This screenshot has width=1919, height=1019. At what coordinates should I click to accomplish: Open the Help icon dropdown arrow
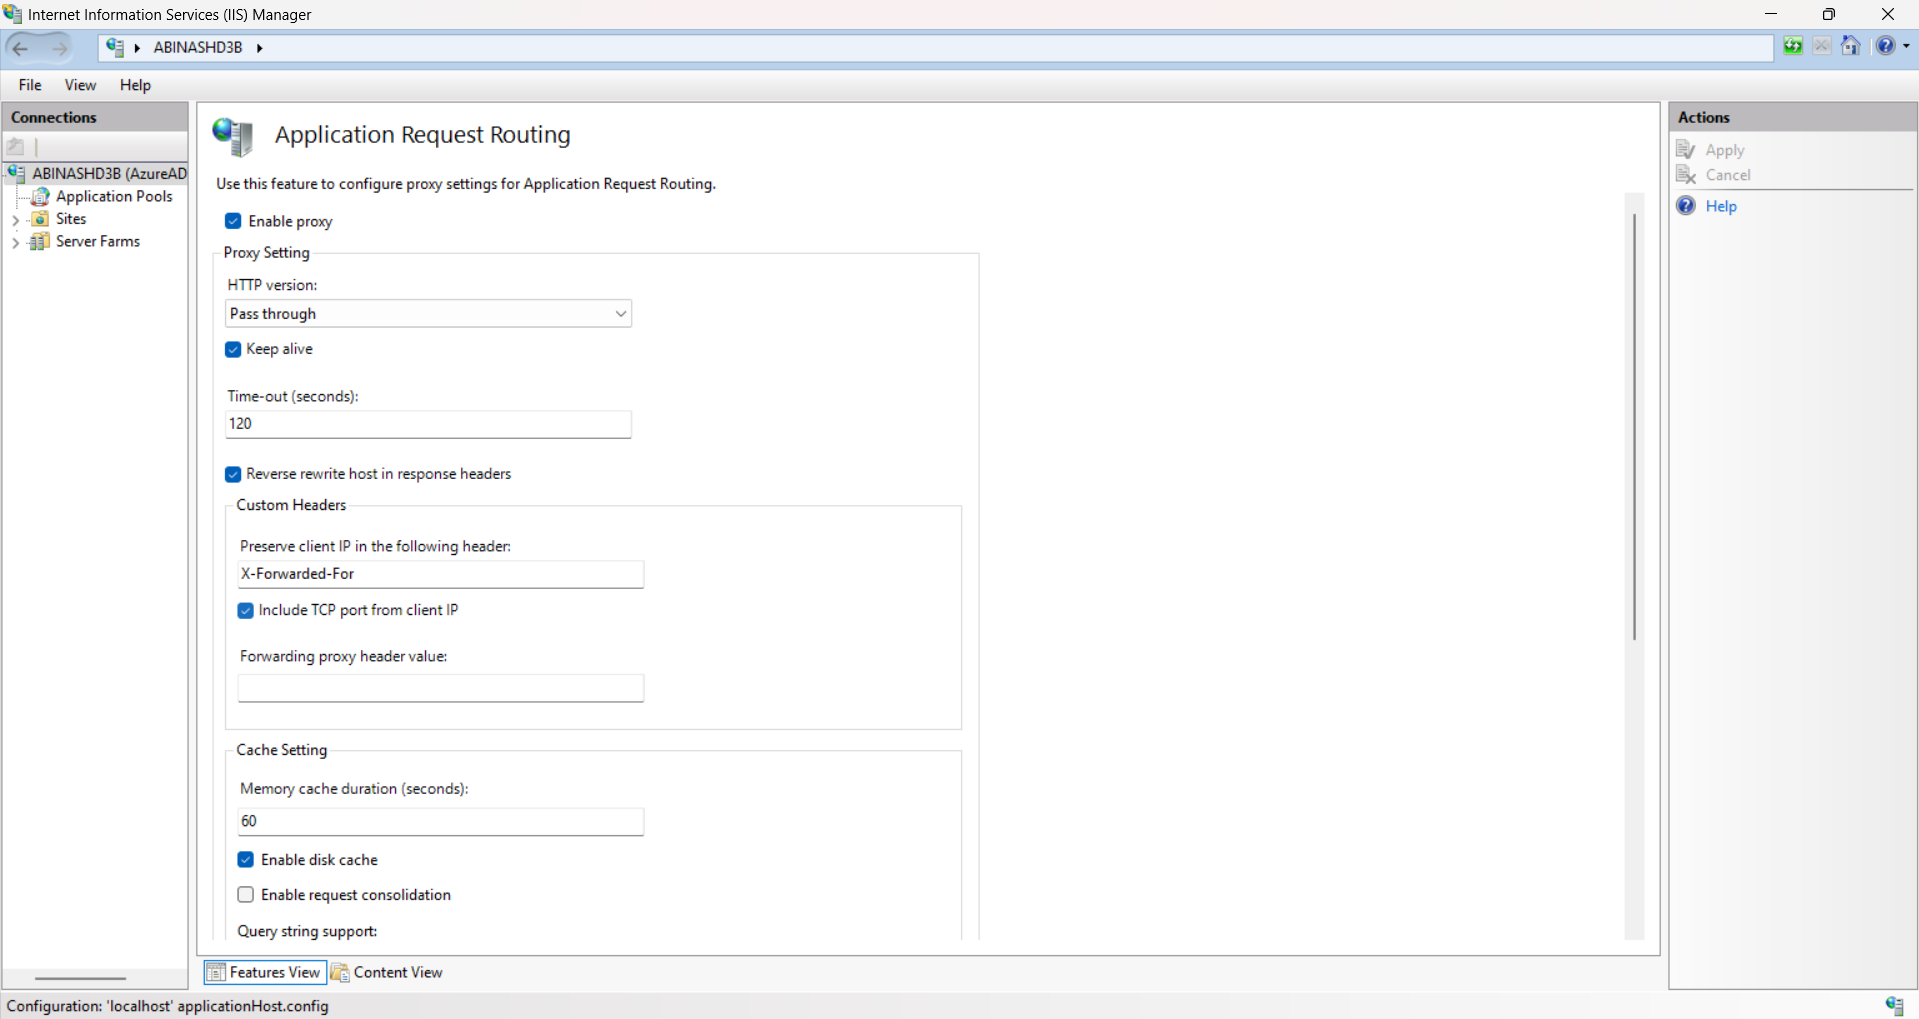1906,46
